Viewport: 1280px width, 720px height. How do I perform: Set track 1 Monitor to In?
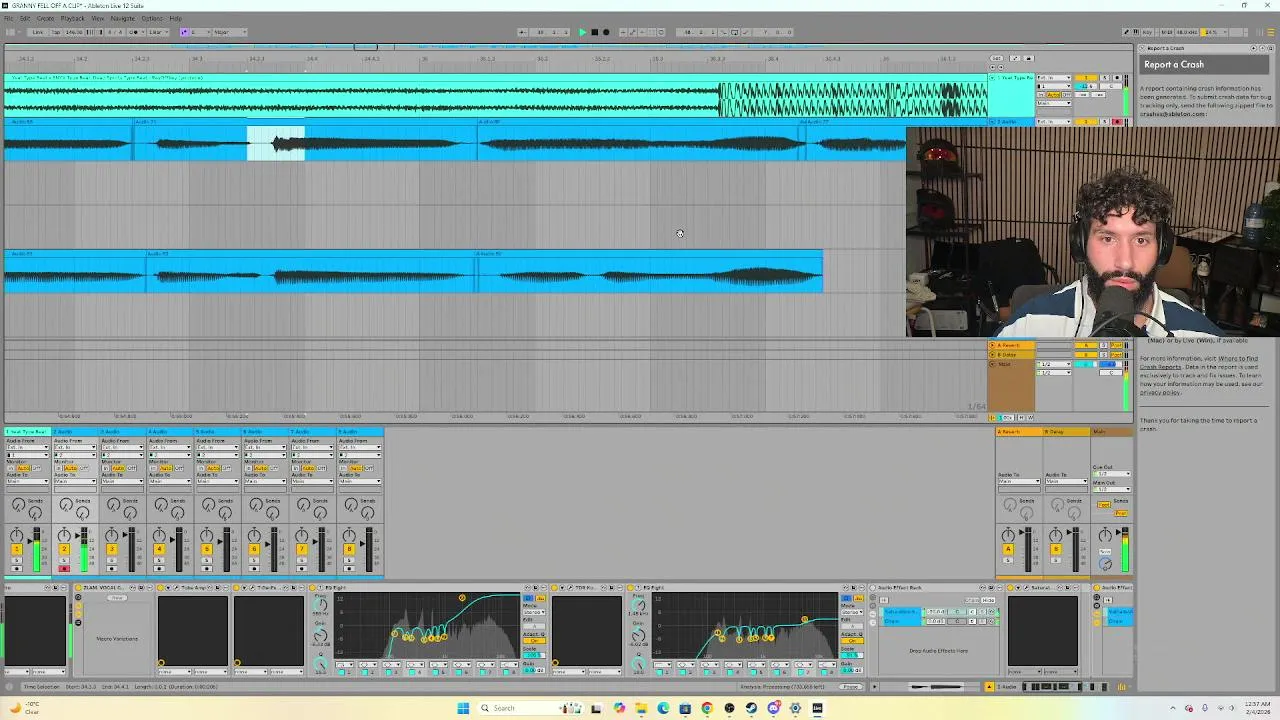[x=10, y=468]
